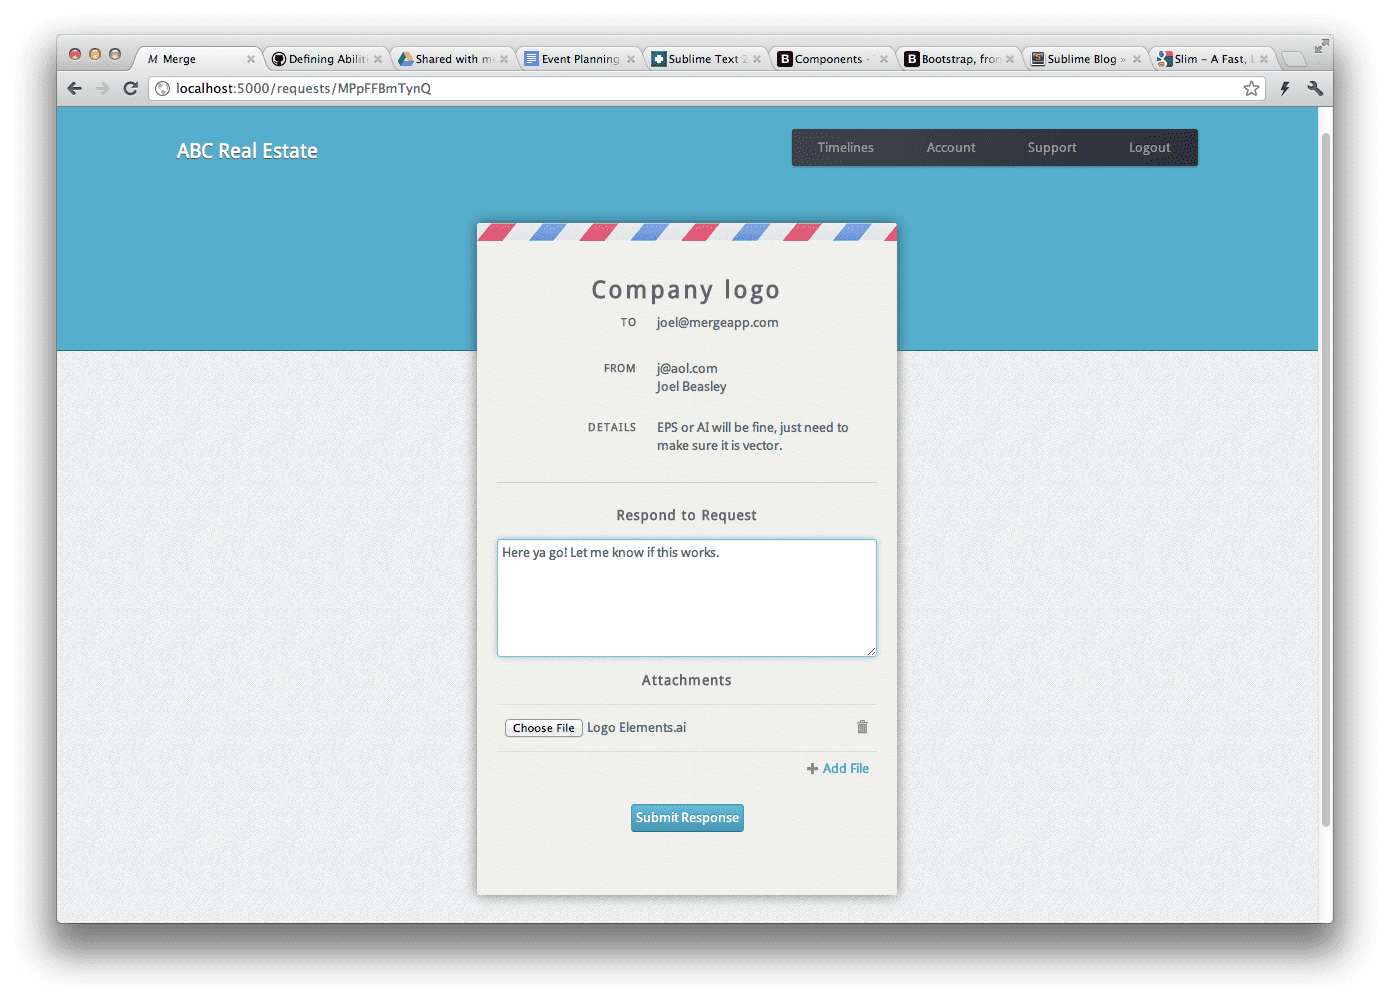Click the Choose File button

(543, 728)
